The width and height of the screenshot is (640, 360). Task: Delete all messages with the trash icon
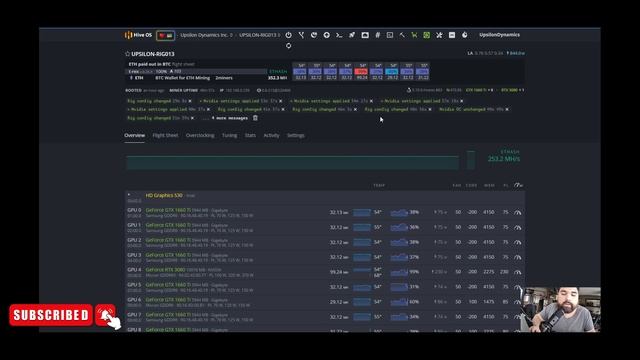(x=255, y=118)
